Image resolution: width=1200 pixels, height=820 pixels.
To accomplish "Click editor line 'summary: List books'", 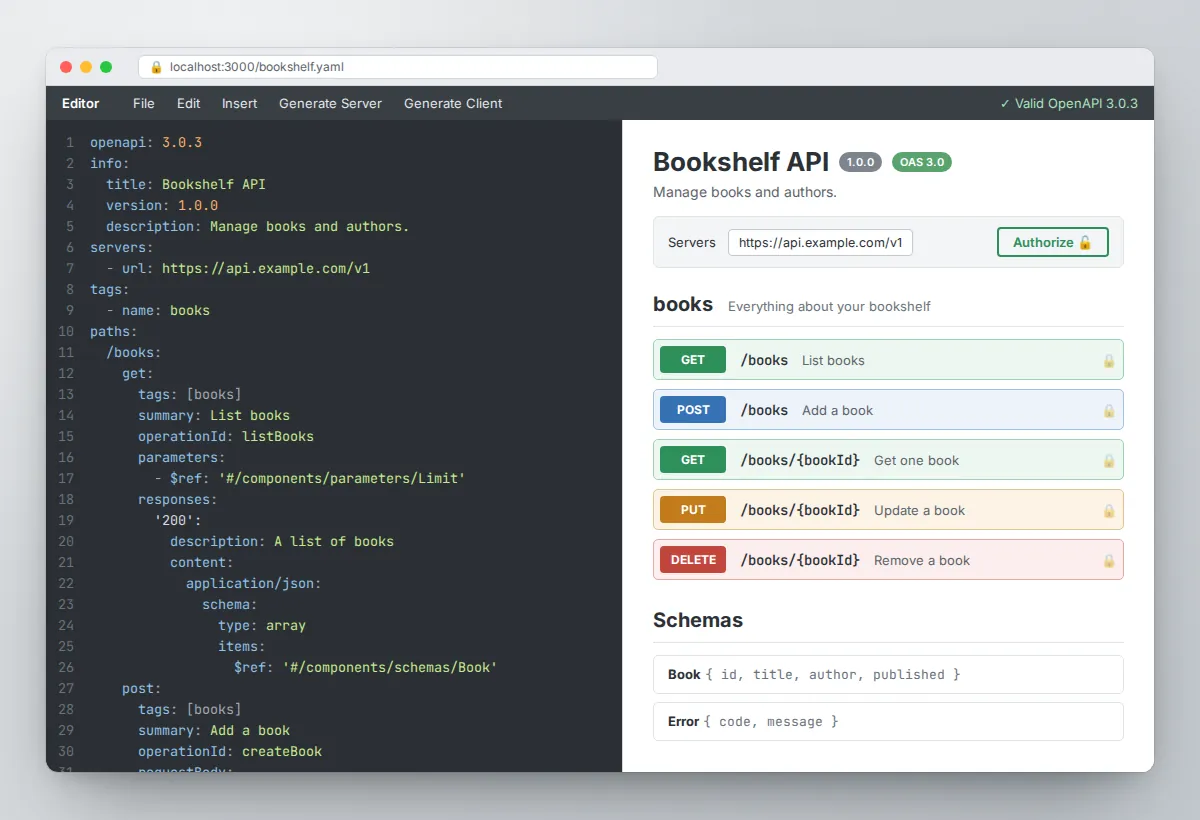I will click(214, 415).
